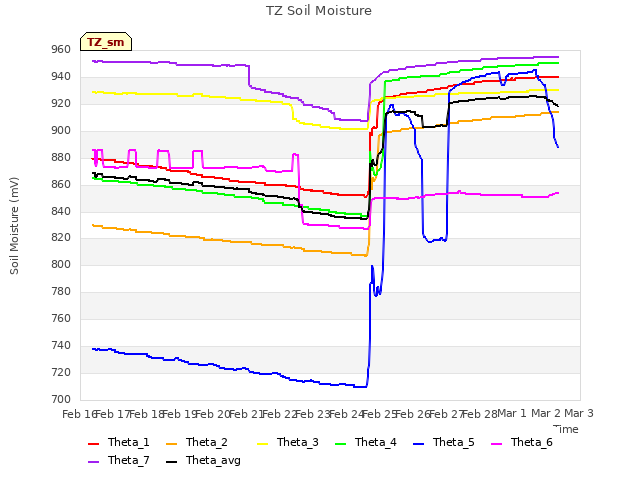The width and height of the screenshot is (640, 480).
Task: Click the 800 y-axis tick label
Action: (61, 264)
